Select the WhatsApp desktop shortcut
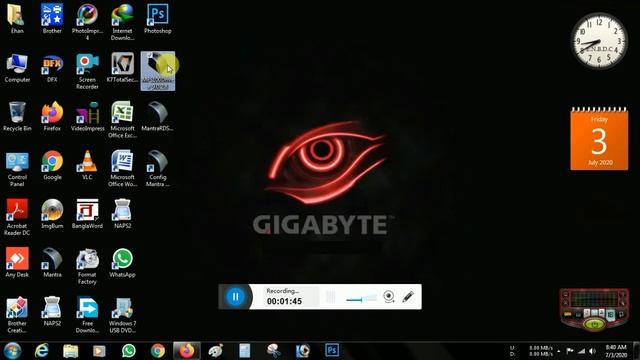 pyautogui.click(x=122, y=263)
